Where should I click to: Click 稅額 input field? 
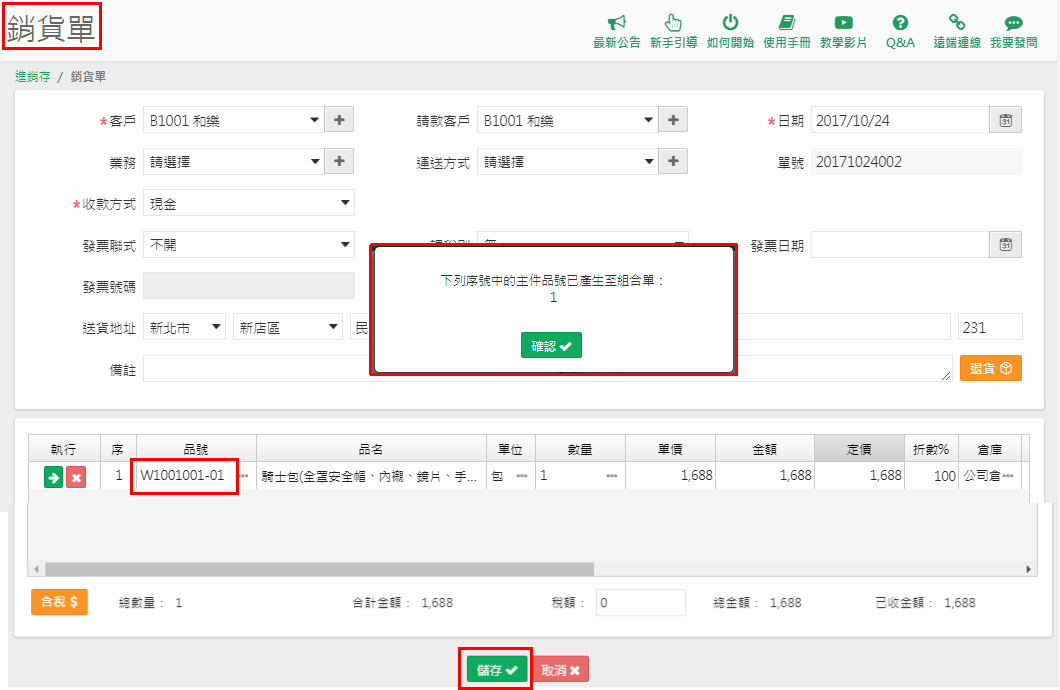pos(640,602)
